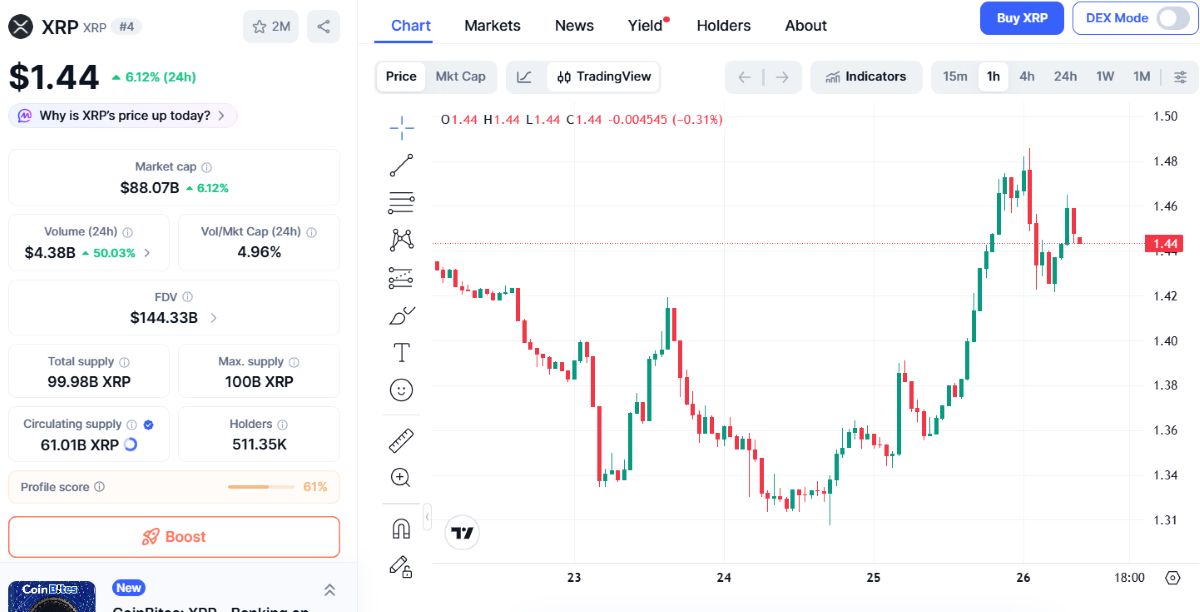Screen dimensions: 1200x612
Task: Select the trend line drawing tool
Action: pyautogui.click(x=401, y=165)
